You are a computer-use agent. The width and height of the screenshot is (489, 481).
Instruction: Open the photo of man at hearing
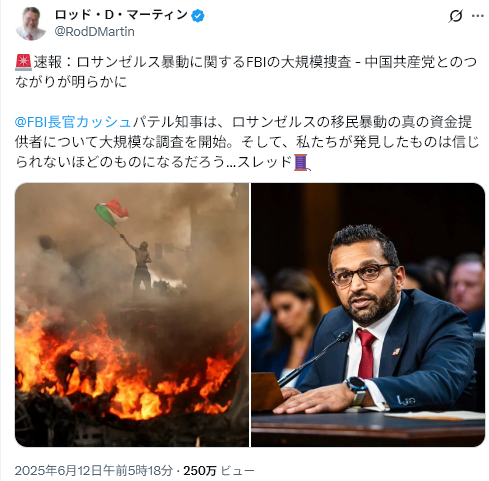click(x=368, y=315)
